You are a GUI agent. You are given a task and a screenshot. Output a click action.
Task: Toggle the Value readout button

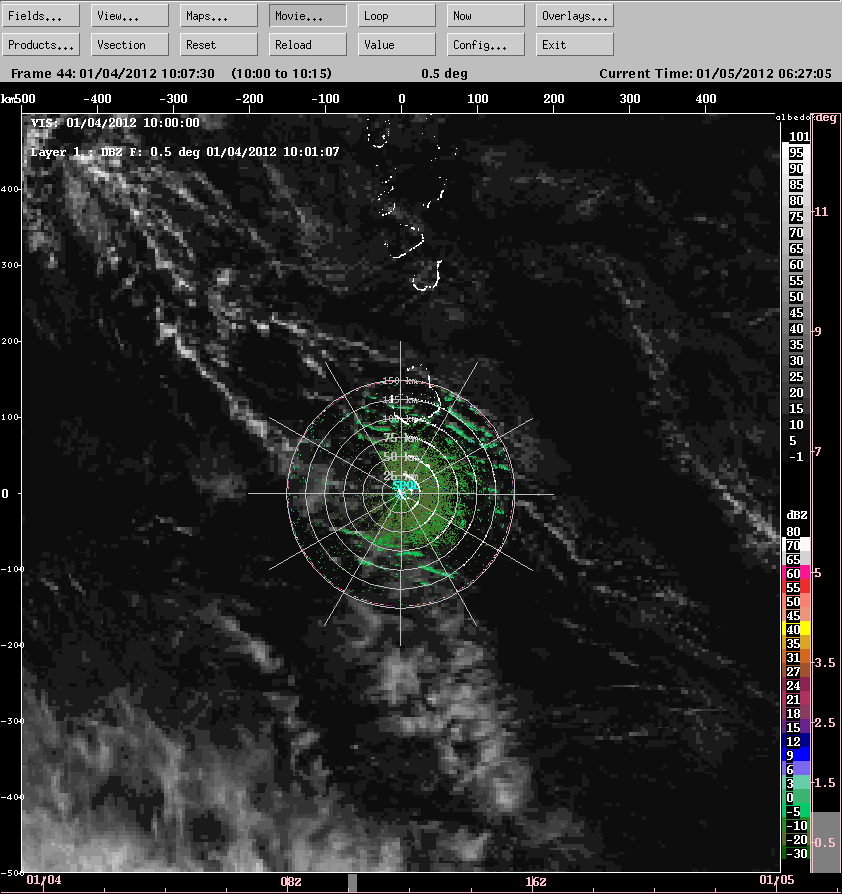397,45
